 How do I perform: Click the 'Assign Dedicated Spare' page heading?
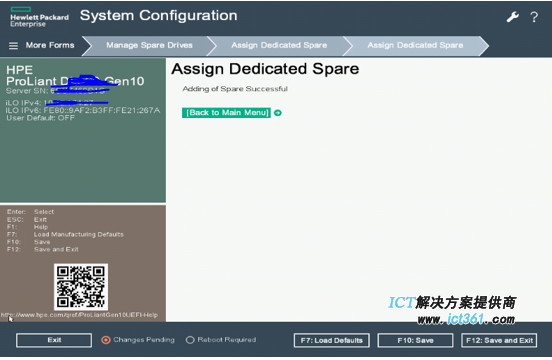[x=265, y=69]
